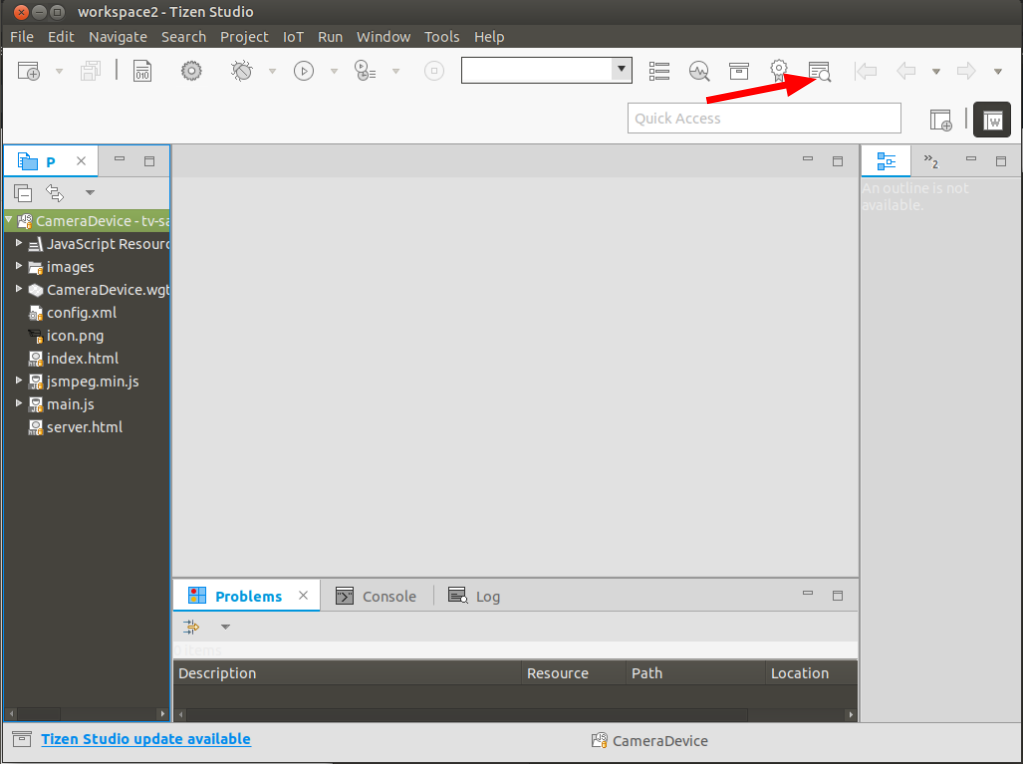
Task: Open the Run dropdown arrow
Action: [x=333, y=71]
